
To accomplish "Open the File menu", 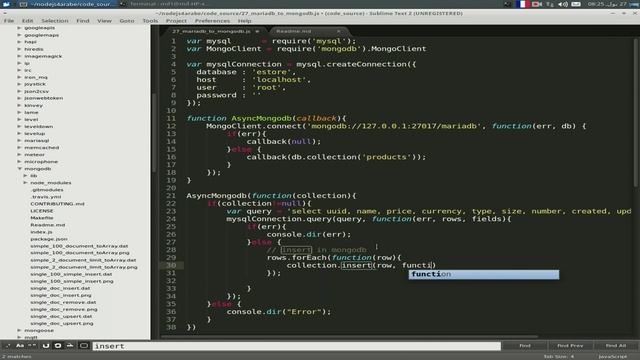I will [x=9, y=20].
